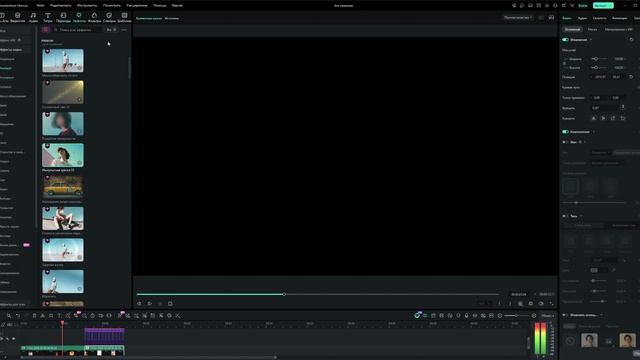640x360 pixels.
Task: Select the first effect thumbnail in the list
Action: [x=63, y=60]
